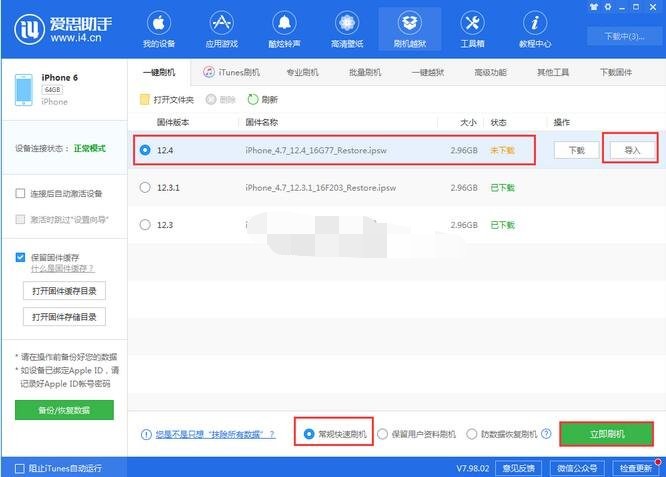This screenshot has height=477, width=666.
Task: Switch to the iTunes刷机 tab
Action: click(x=231, y=72)
